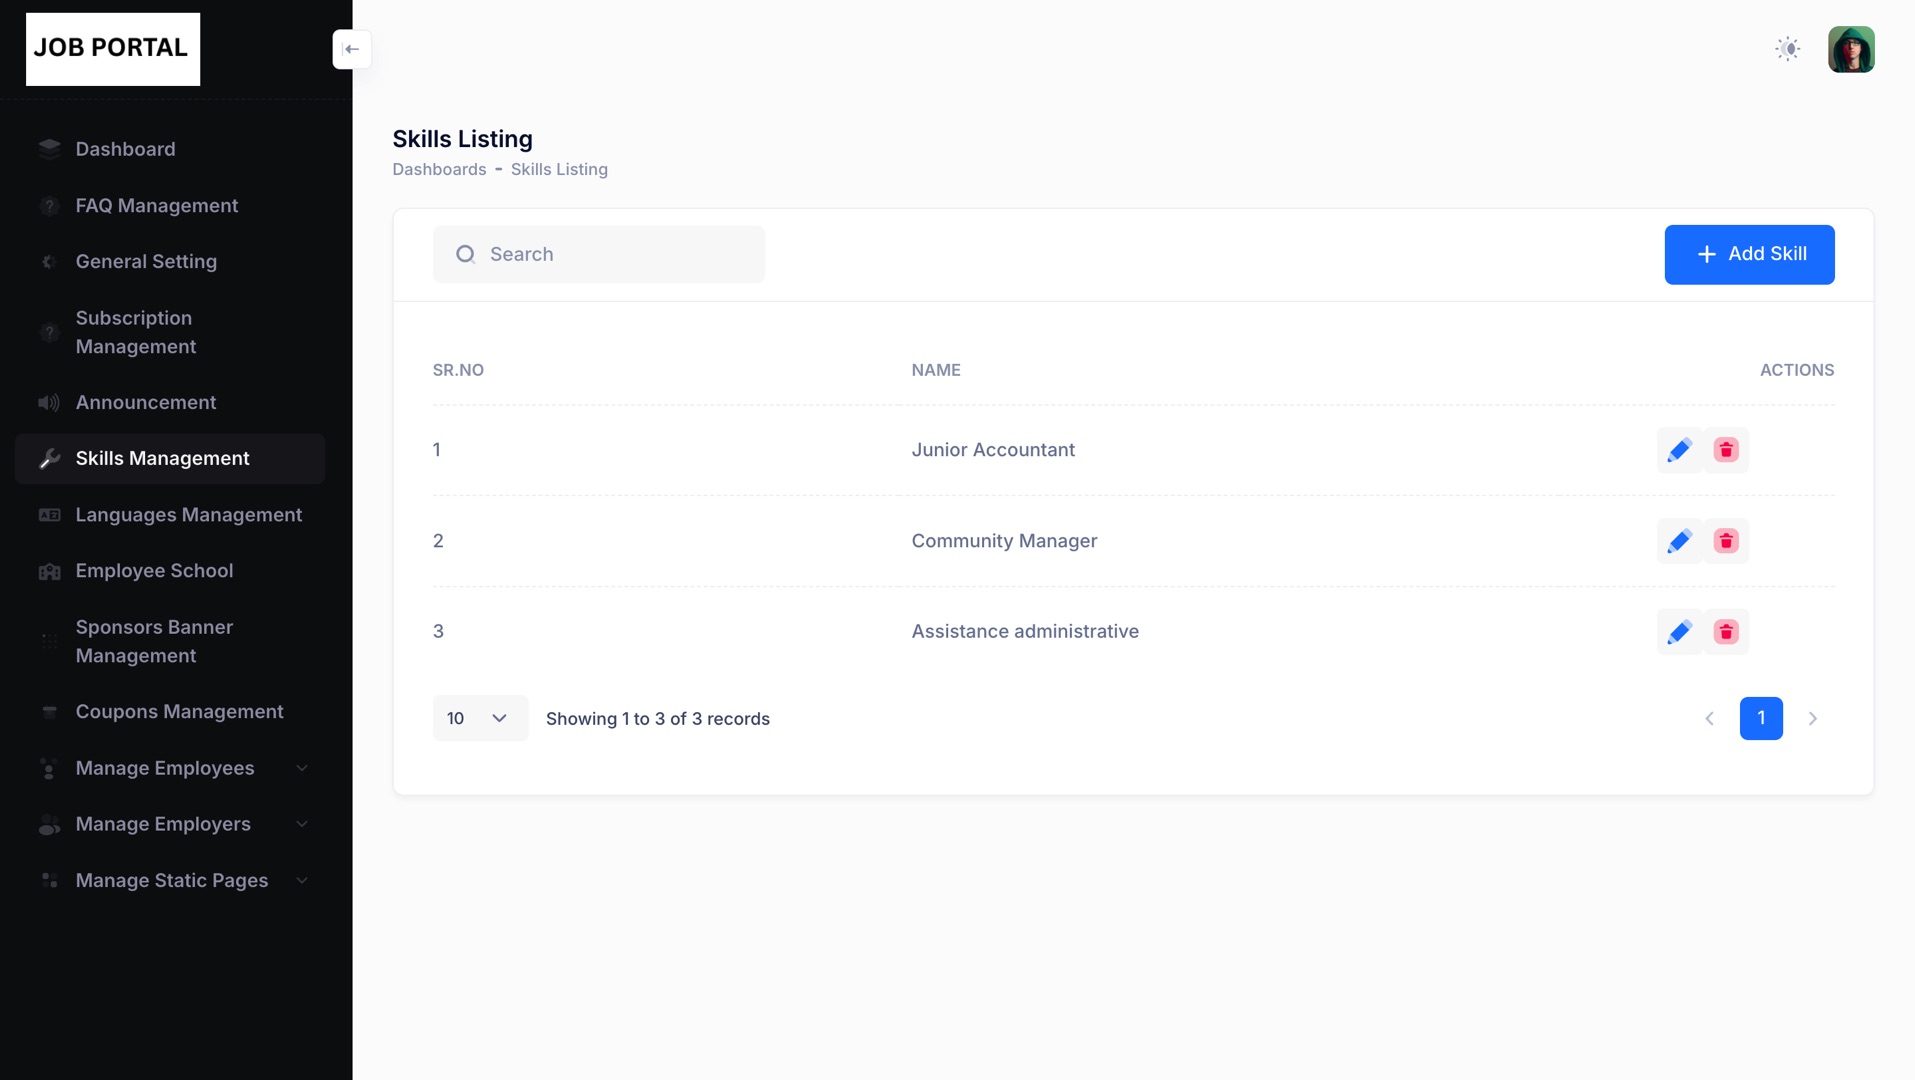This screenshot has height=1080, width=1915.
Task: Open the user profile avatar
Action: 1850,49
